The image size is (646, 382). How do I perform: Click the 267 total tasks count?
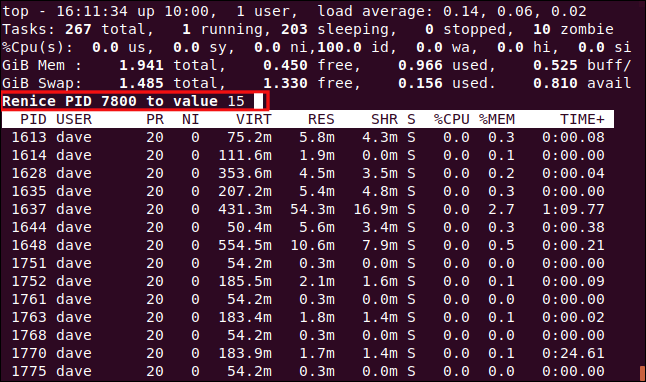tap(78, 29)
